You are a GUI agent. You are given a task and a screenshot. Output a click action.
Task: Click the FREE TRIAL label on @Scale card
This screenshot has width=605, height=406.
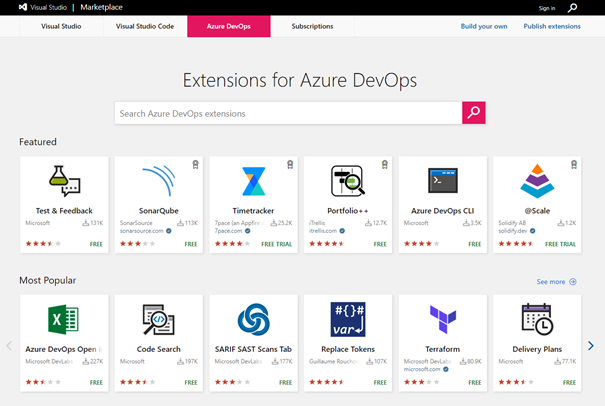(x=560, y=244)
